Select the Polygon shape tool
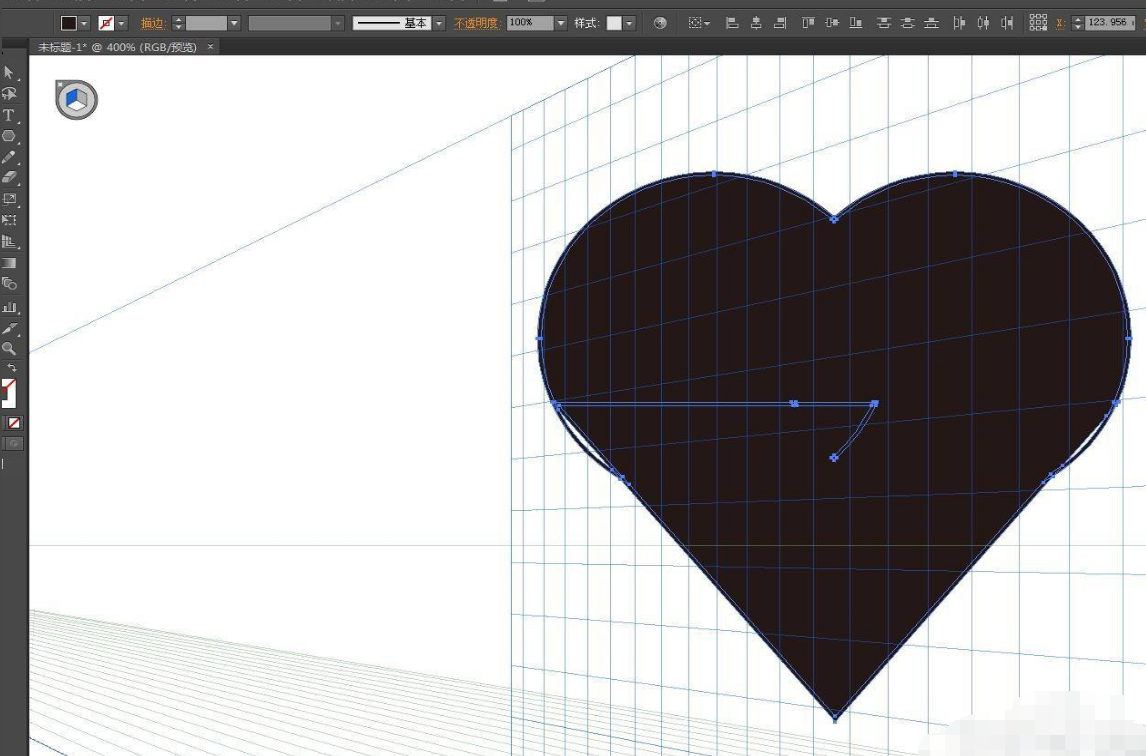This screenshot has width=1146, height=756. point(9,136)
